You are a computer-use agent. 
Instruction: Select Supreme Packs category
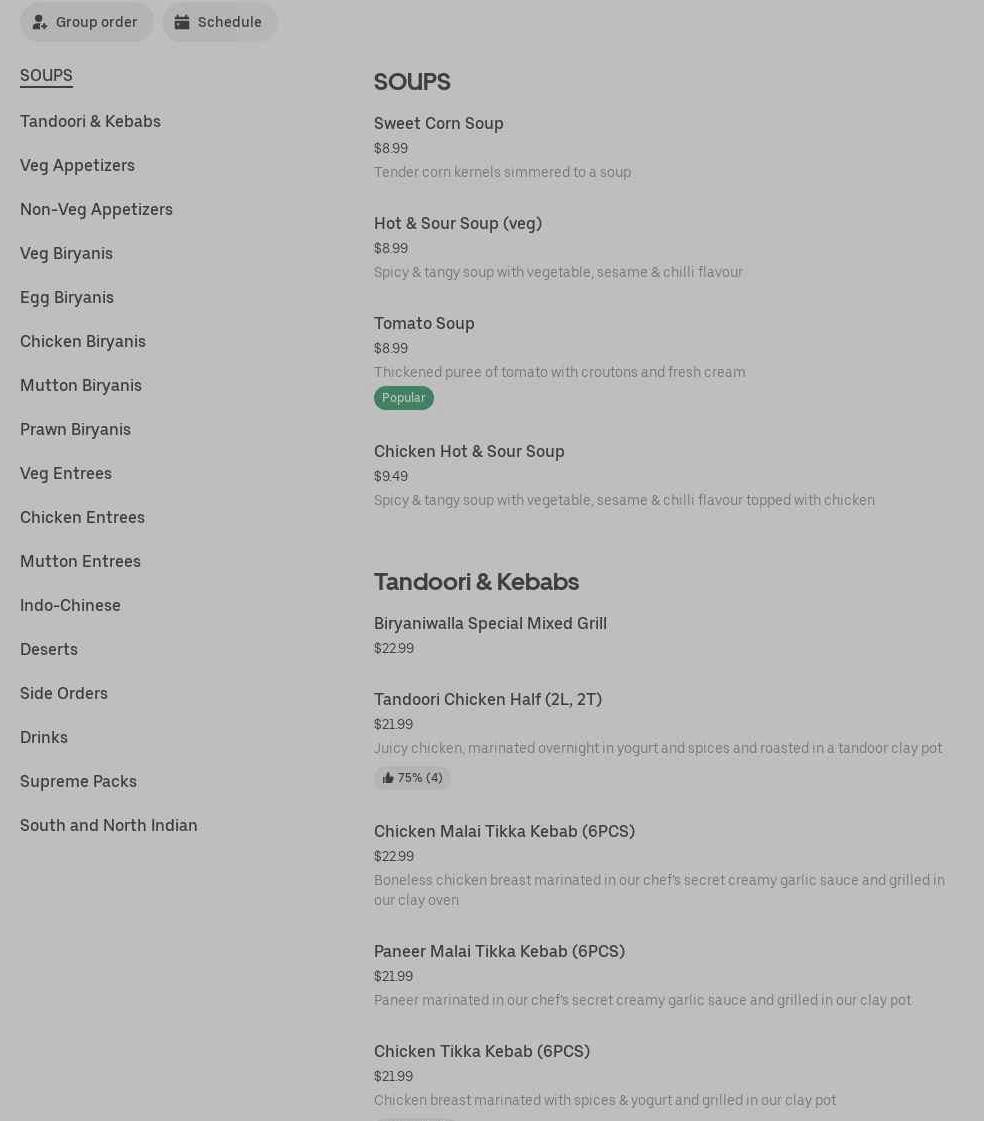(78, 781)
